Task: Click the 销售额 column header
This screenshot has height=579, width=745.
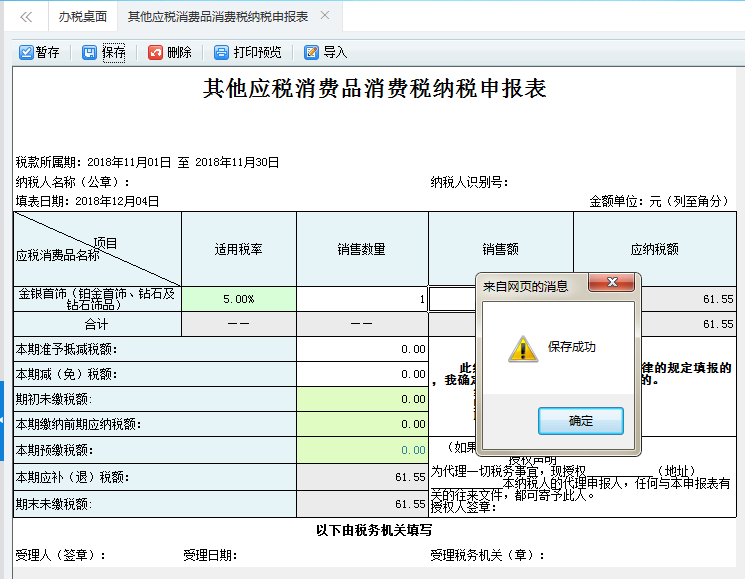Action: click(x=500, y=249)
